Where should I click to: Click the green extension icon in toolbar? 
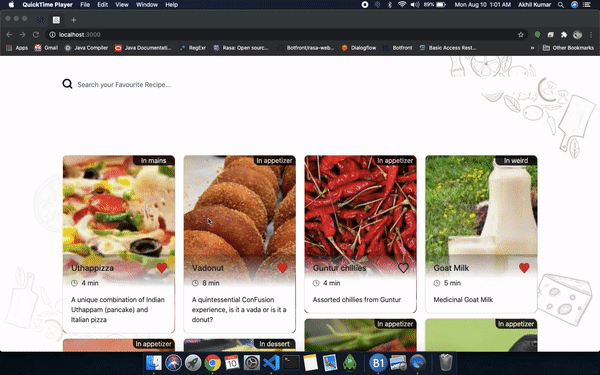pos(537,34)
